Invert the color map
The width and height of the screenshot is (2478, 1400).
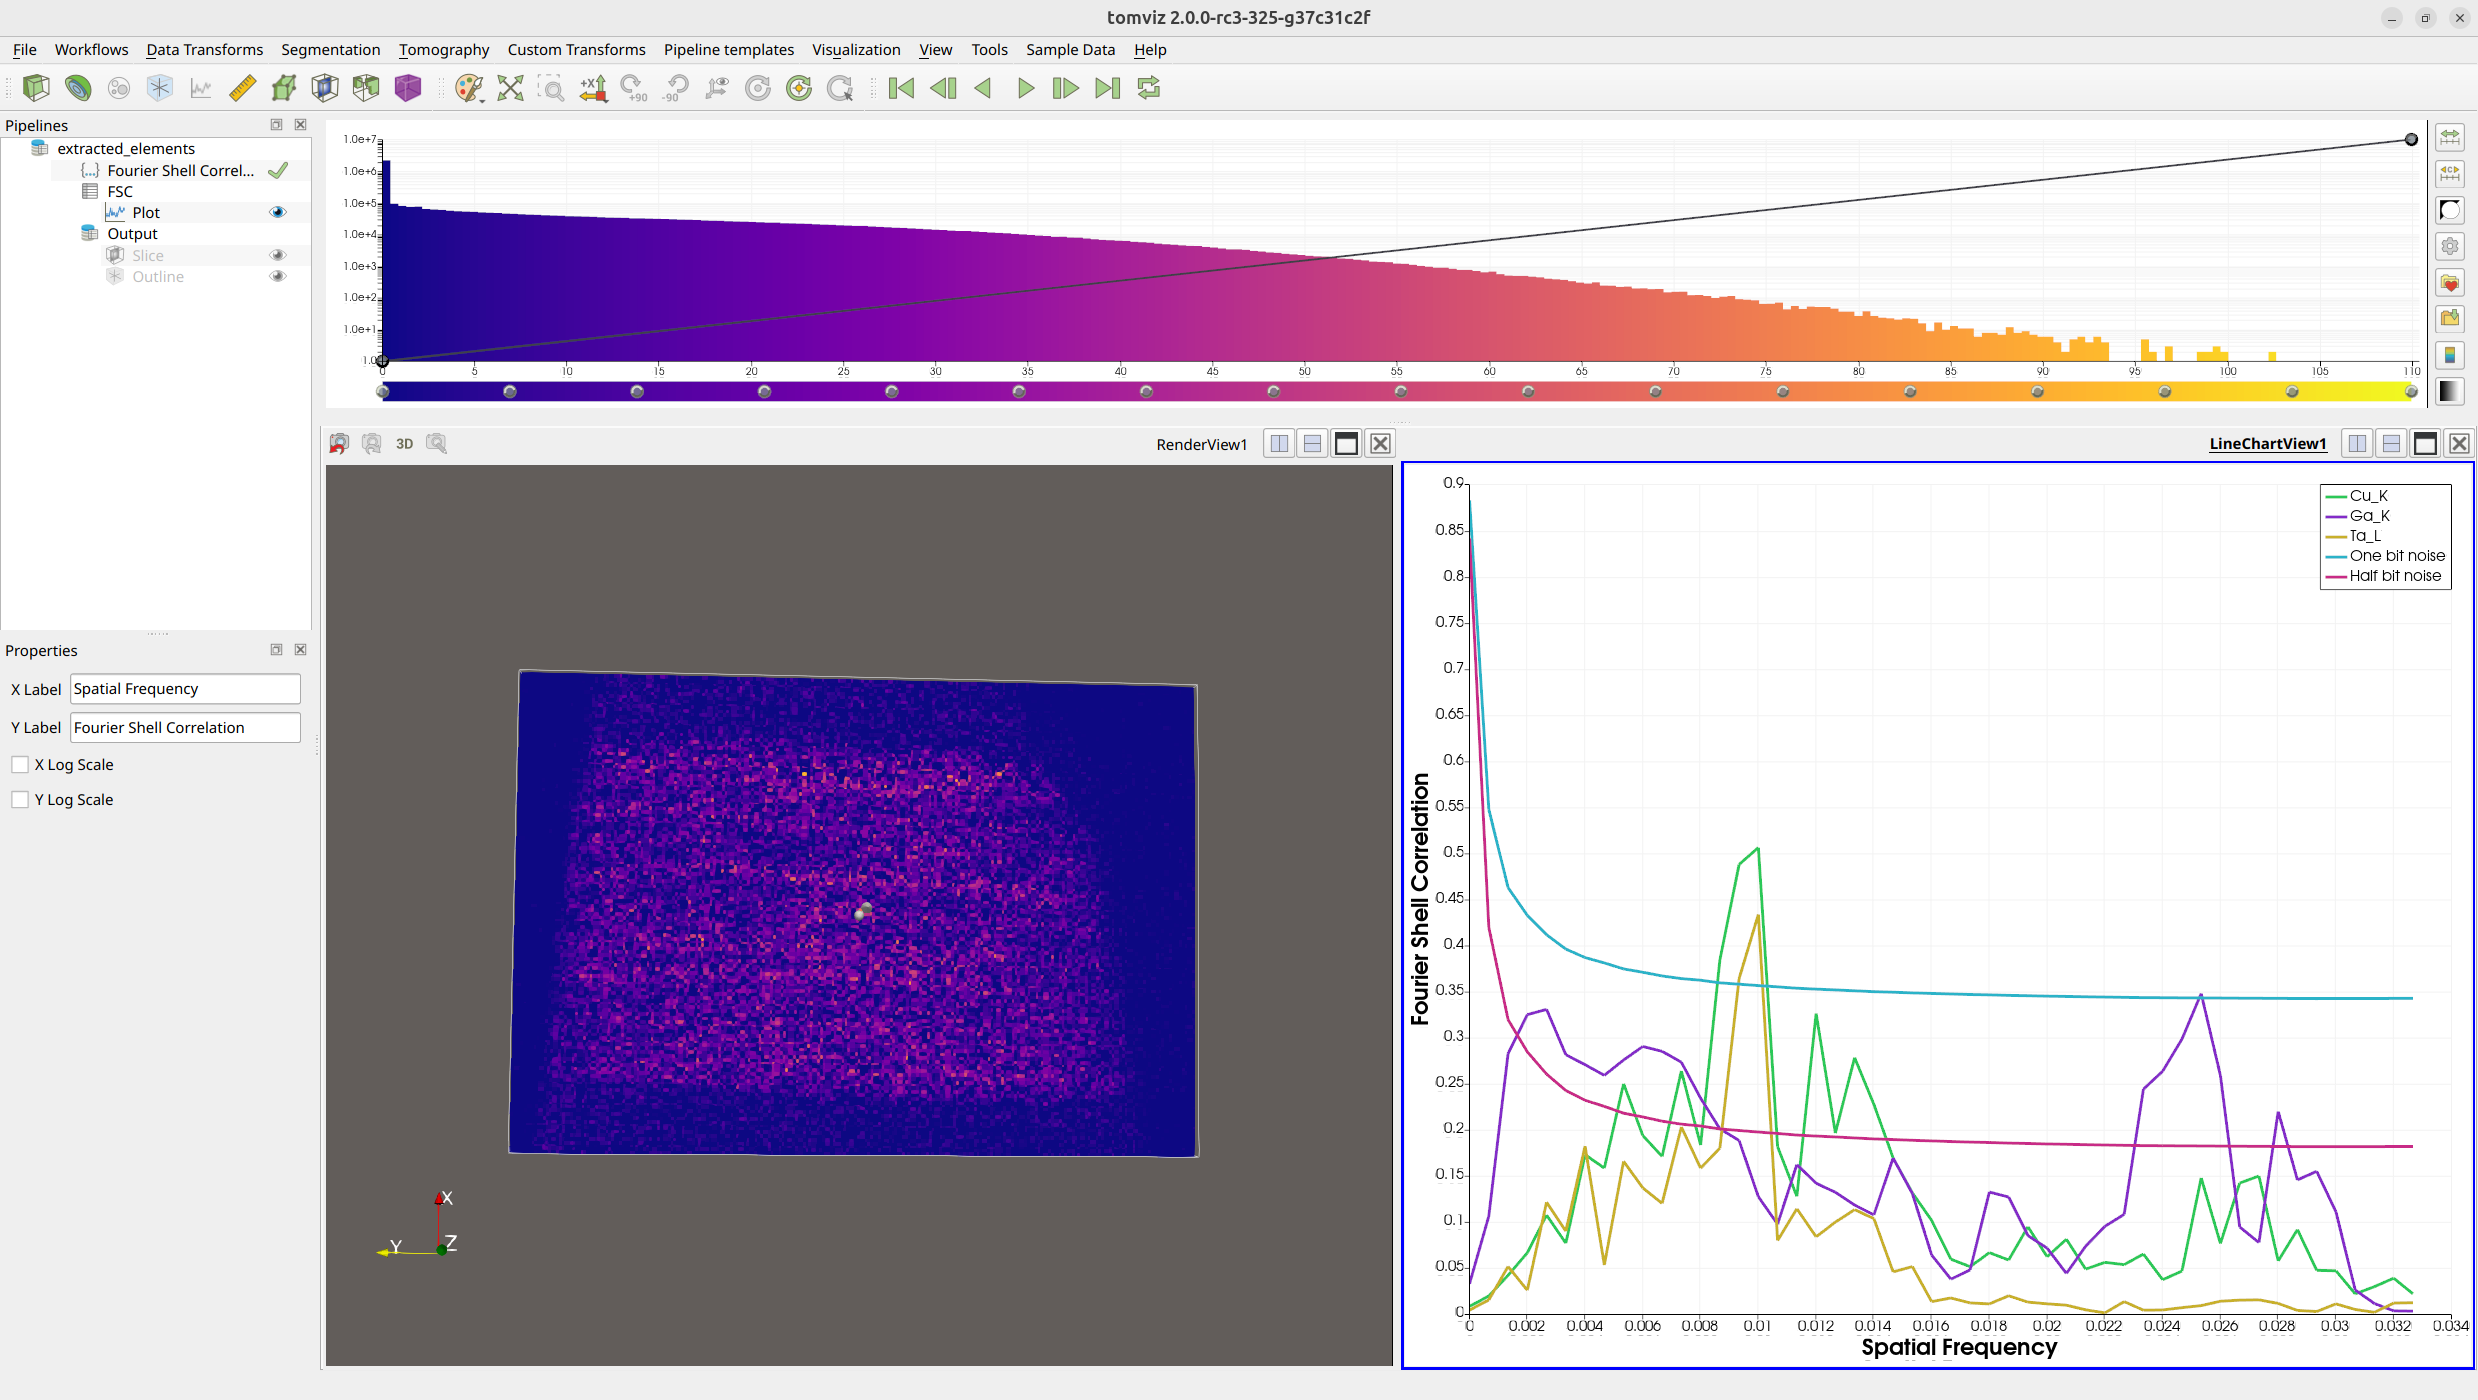pos(2450,210)
